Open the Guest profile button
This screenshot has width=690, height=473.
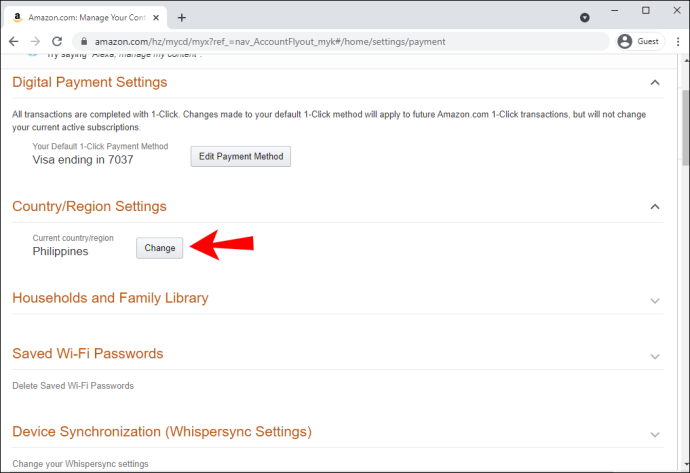640,41
